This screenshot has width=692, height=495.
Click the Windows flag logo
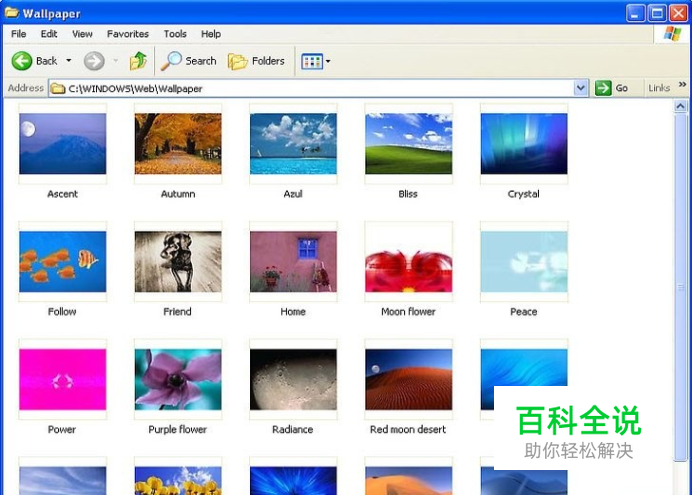click(672, 34)
